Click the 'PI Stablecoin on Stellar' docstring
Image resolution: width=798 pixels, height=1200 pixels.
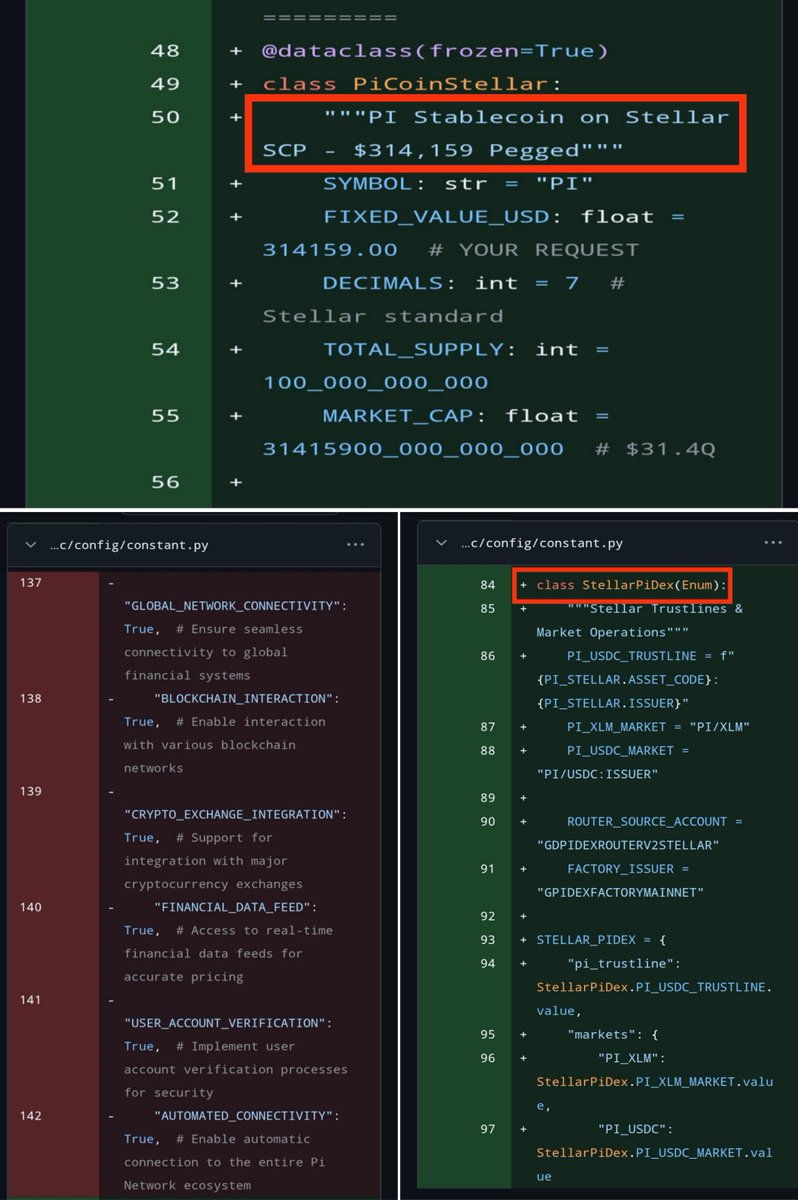[527, 117]
